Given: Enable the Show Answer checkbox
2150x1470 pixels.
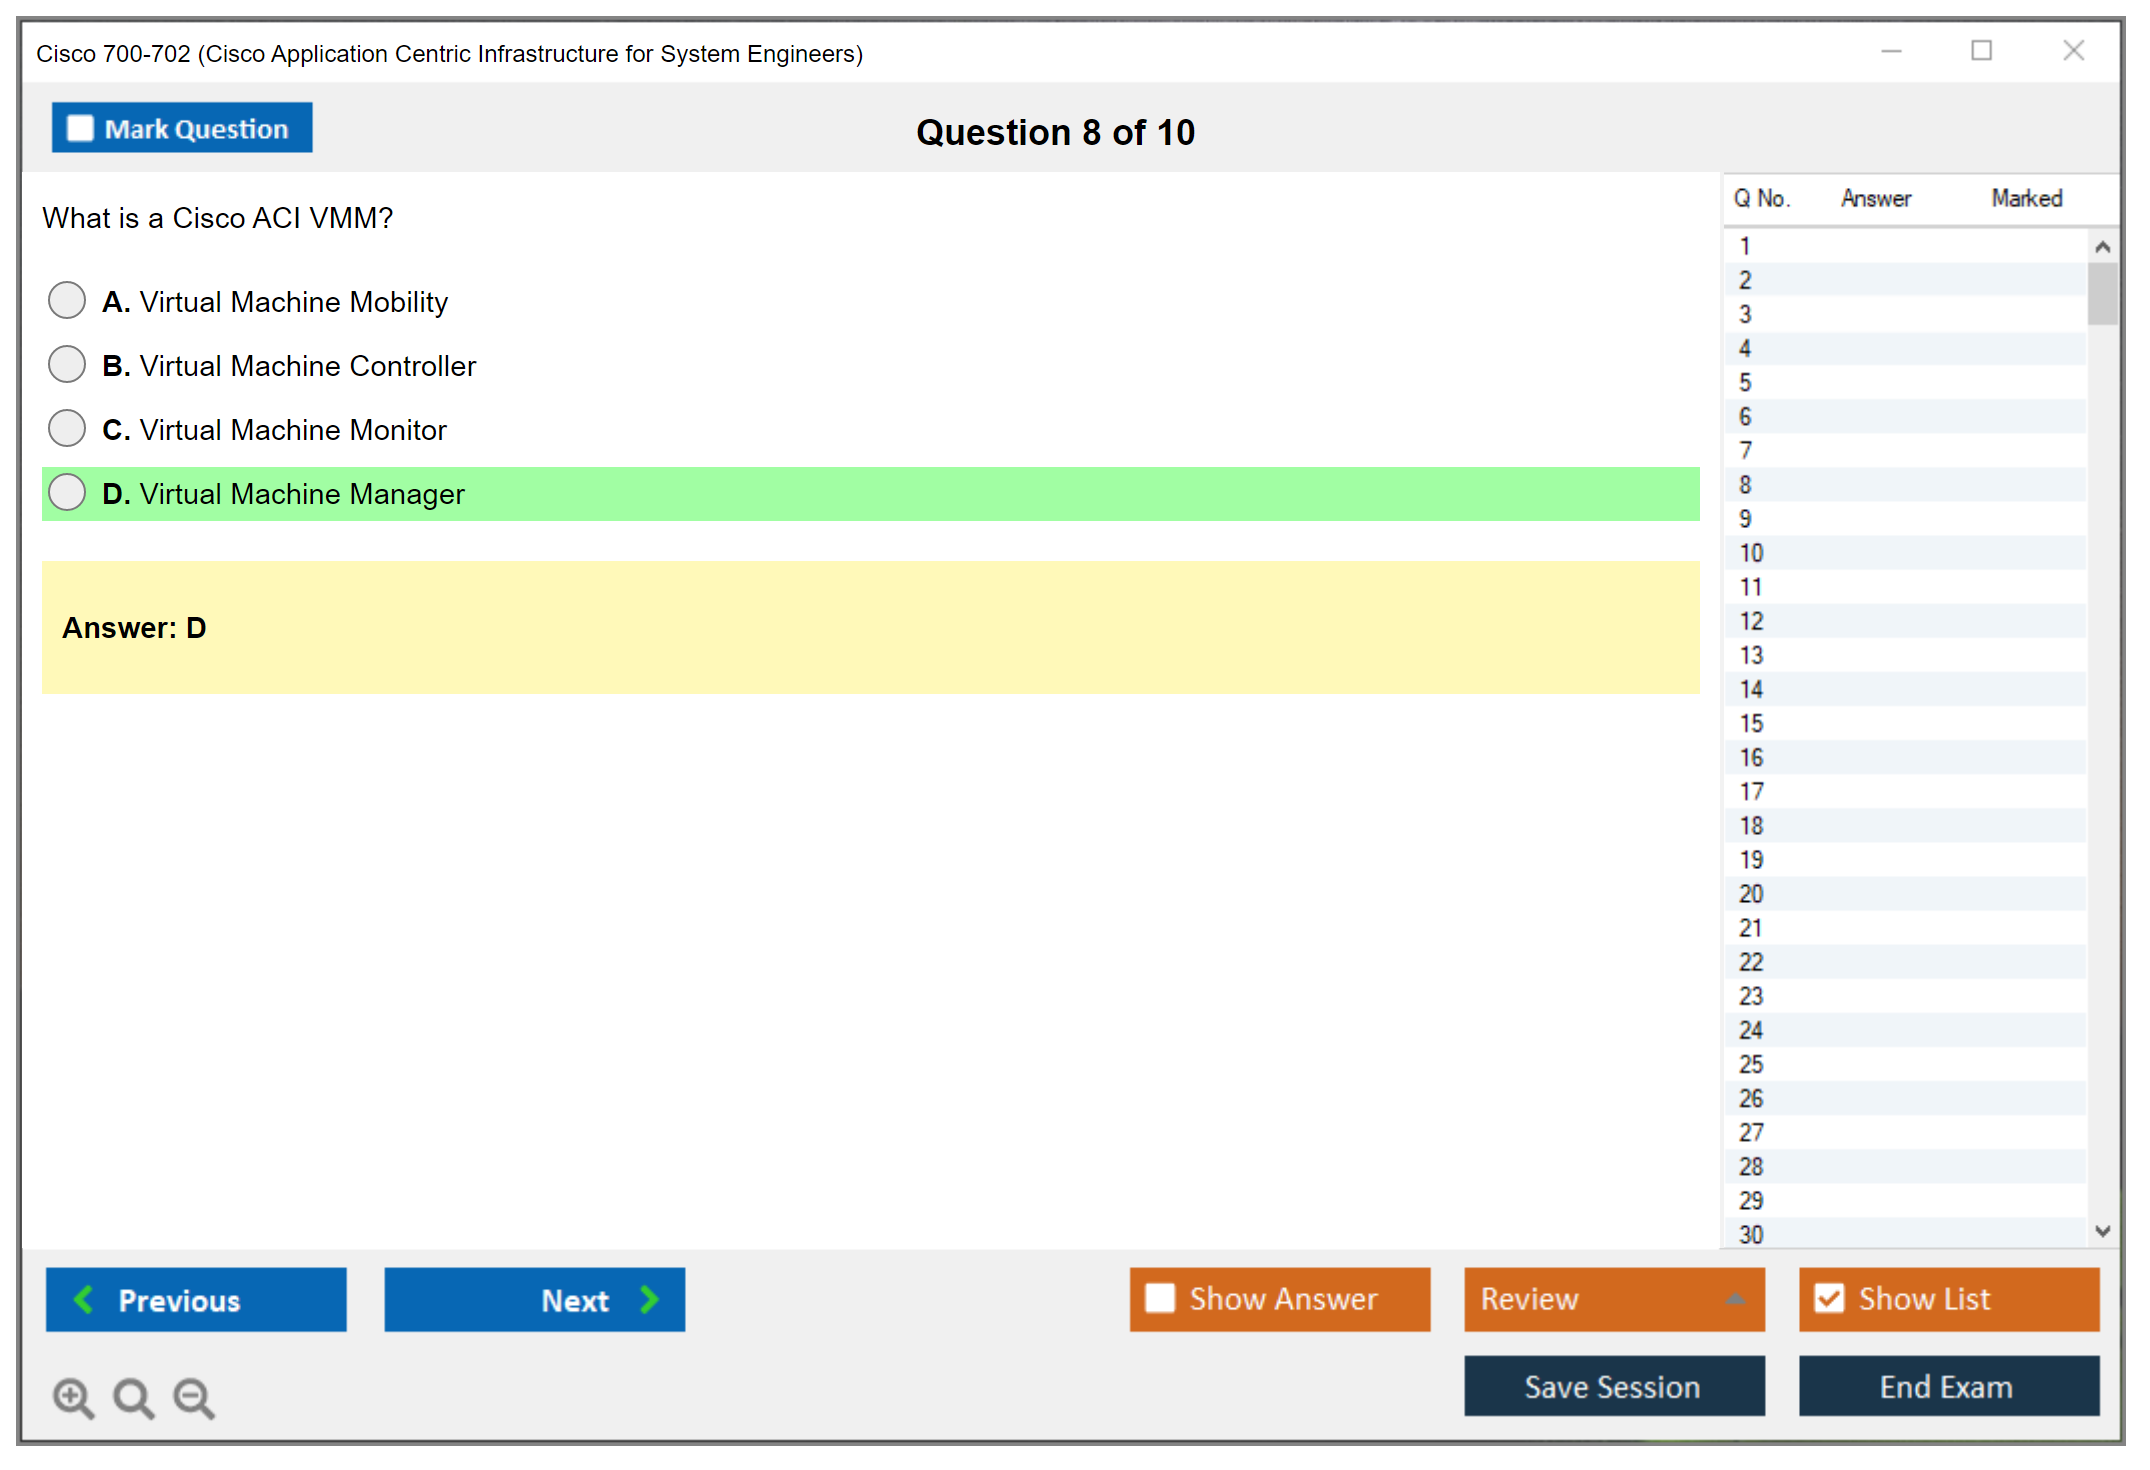Looking at the screenshot, I should [x=1160, y=1298].
